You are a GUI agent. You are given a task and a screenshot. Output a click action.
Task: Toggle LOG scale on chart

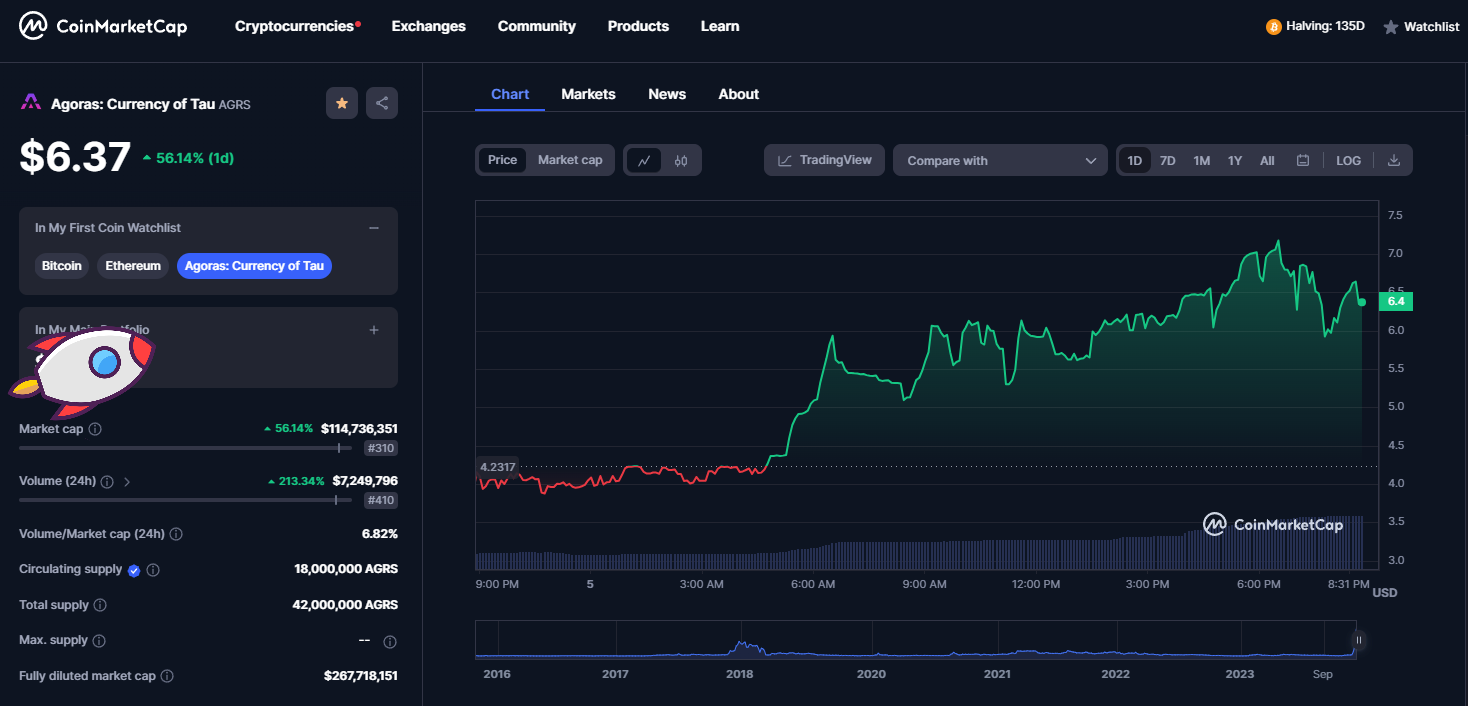pos(1348,160)
